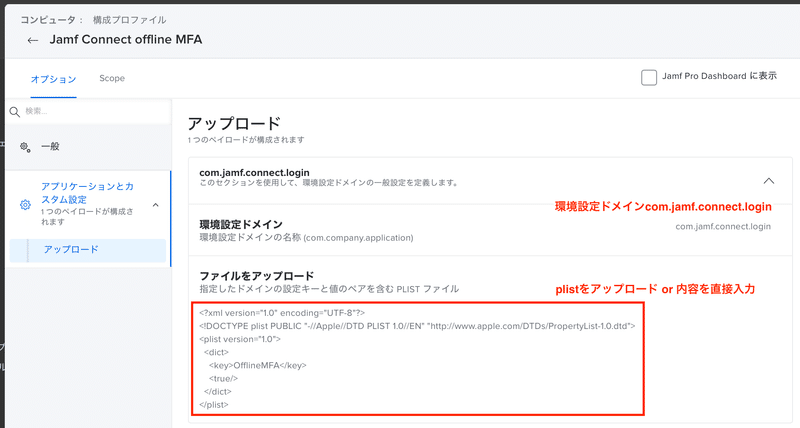The width and height of the screenshot is (800, 428).
Task: Collapse the com.jamf.connect.login section chevron
Action: 768,181
